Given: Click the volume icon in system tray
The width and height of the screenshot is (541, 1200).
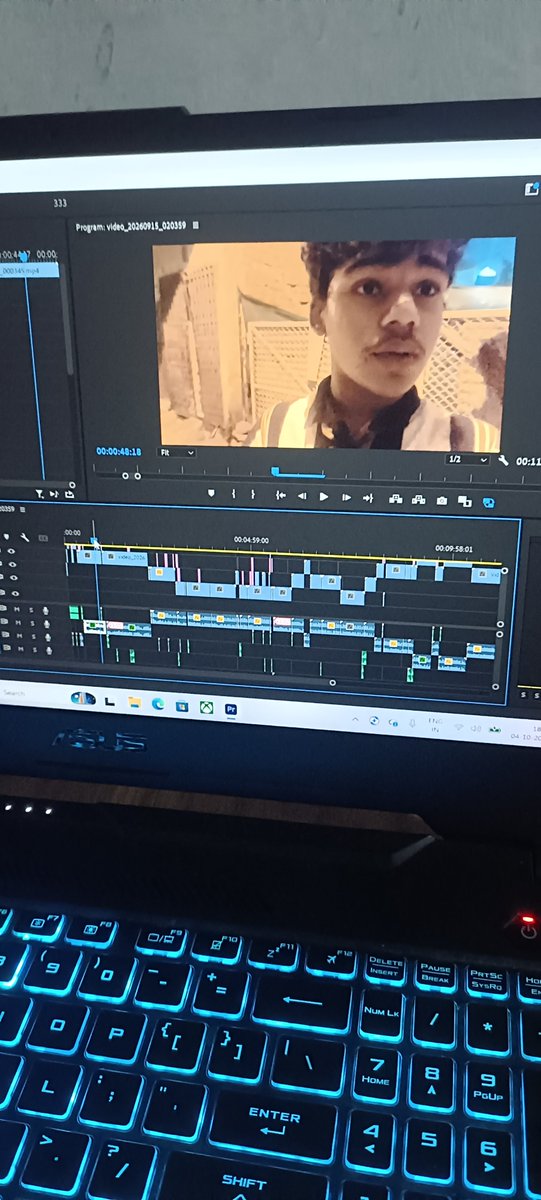Looking at the screenshot, I should coord(476,729).
